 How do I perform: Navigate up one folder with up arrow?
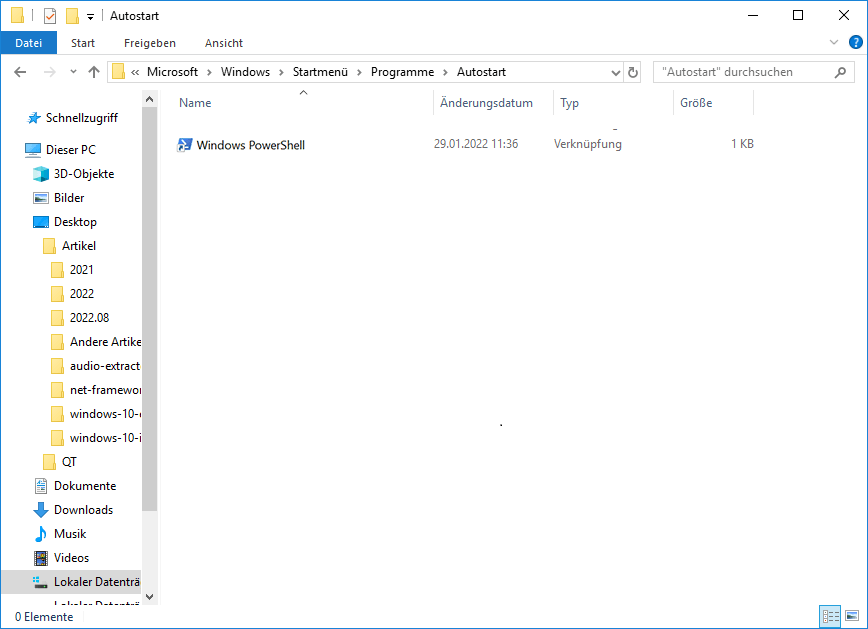click(94, 72)
